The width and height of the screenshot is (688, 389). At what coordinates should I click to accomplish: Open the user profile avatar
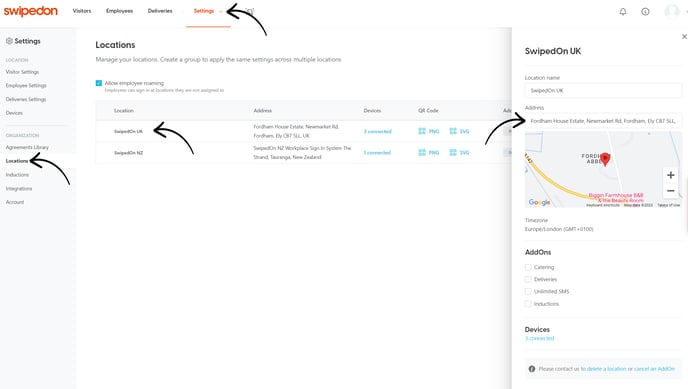[672, 11]
